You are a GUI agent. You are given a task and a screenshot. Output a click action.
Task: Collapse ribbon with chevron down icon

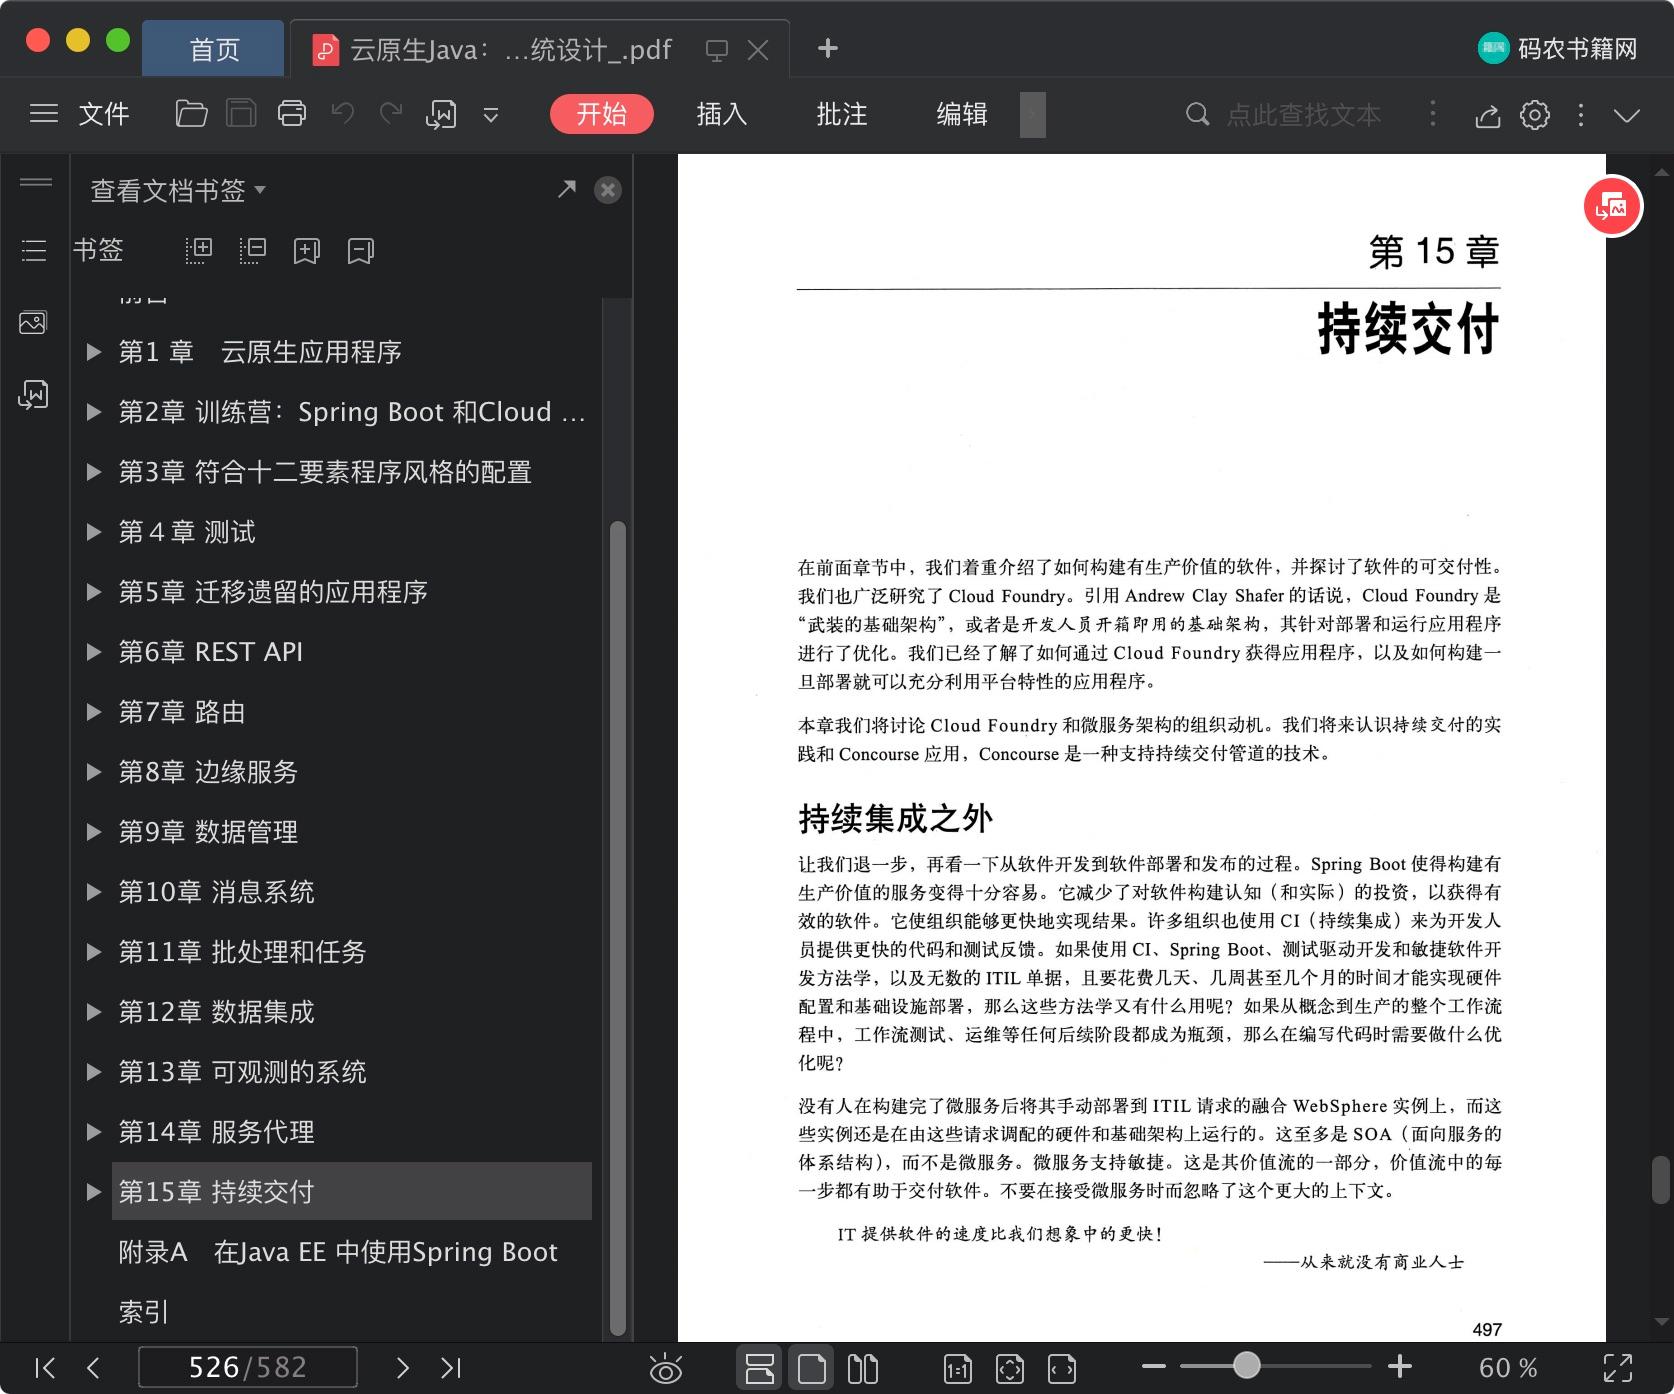1627,116
